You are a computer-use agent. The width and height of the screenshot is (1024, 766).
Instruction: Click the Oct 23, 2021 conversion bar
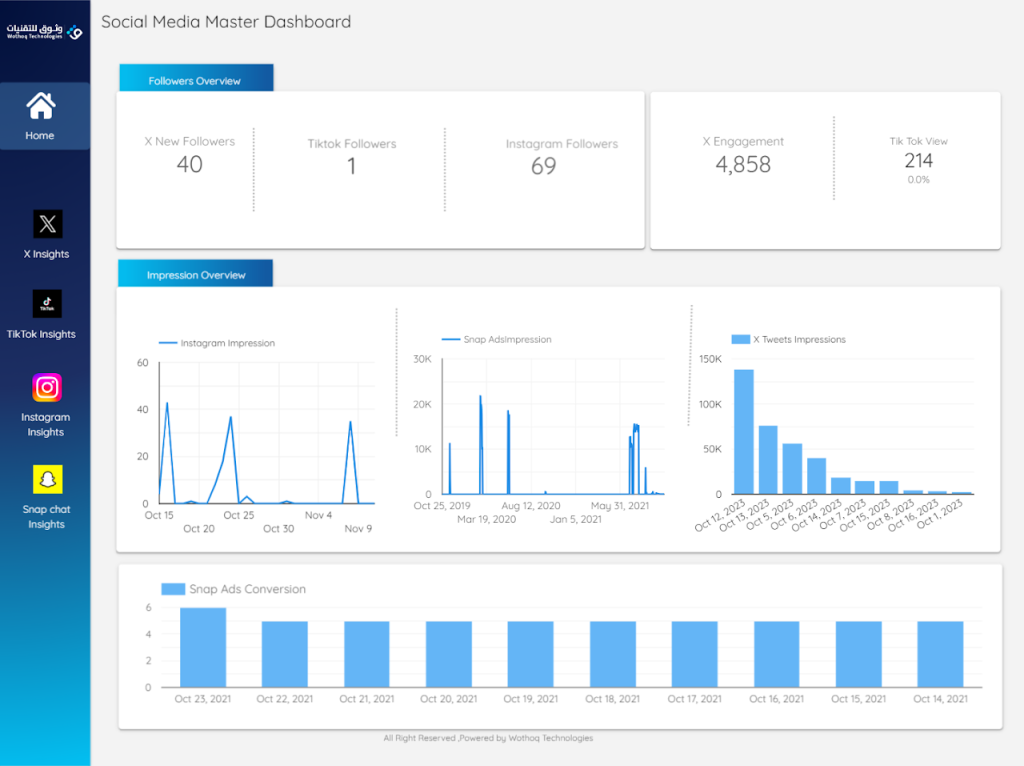pyautogui.click(x=203, y=647)
